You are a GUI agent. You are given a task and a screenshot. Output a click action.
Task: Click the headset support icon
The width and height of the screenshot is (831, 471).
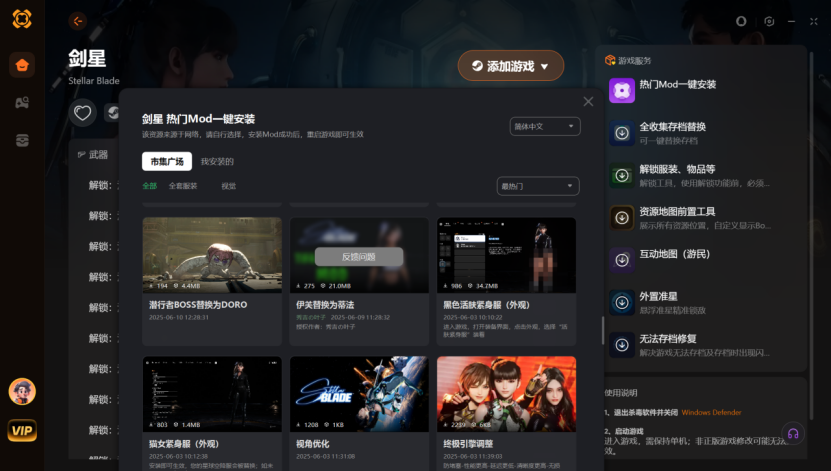pos(792,433)
